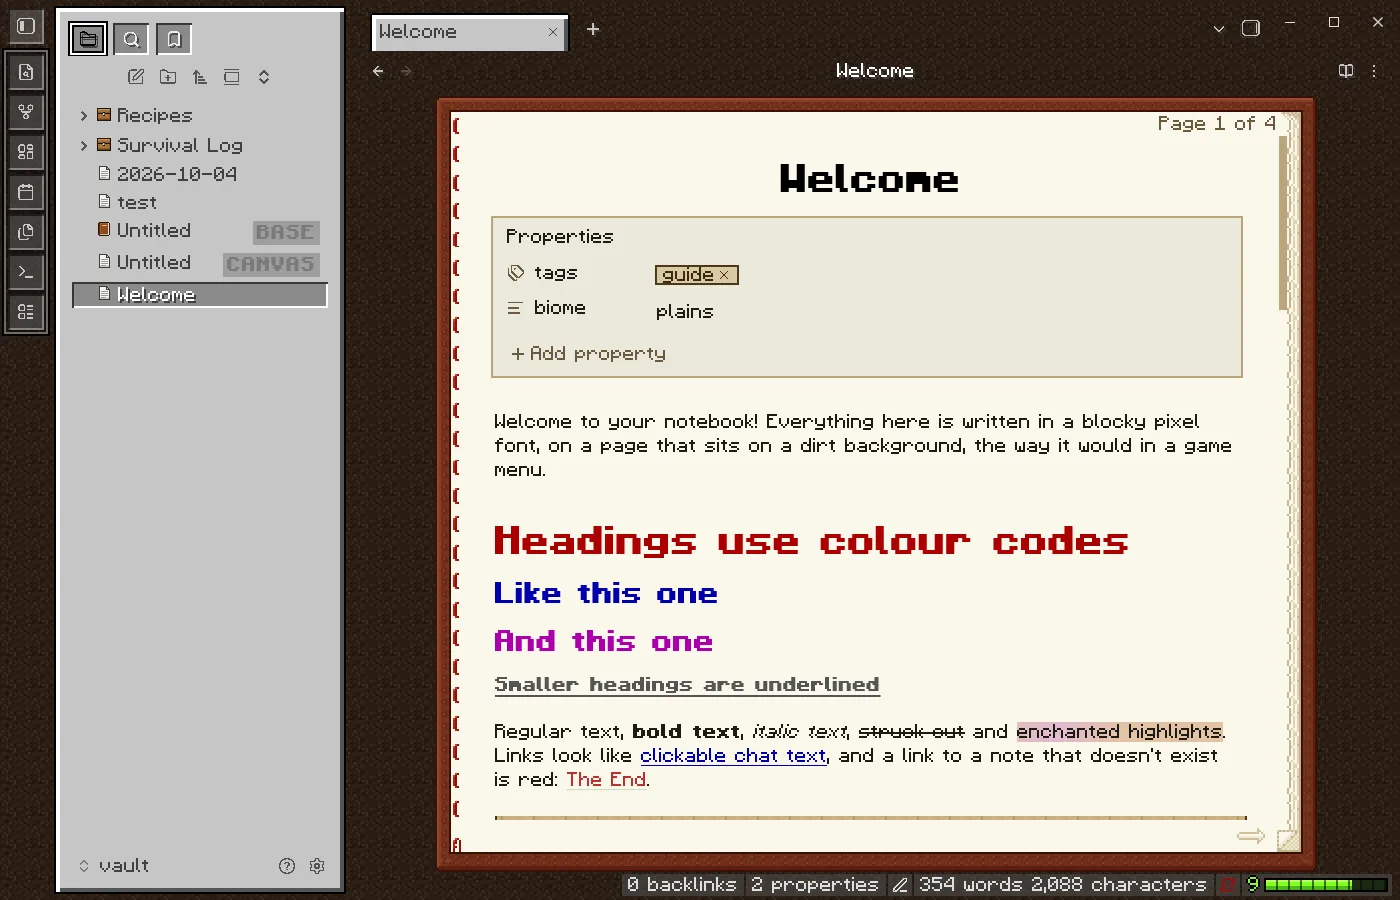Click the 0 backlinks status item

(681, 885)
